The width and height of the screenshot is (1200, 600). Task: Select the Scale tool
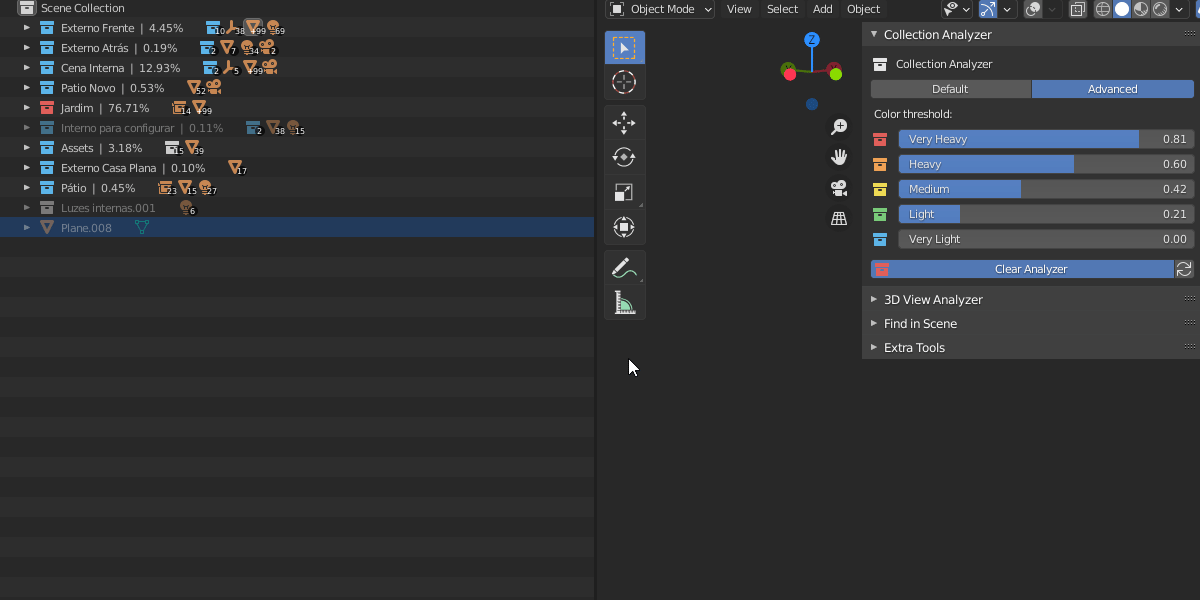tap(624, 192)
